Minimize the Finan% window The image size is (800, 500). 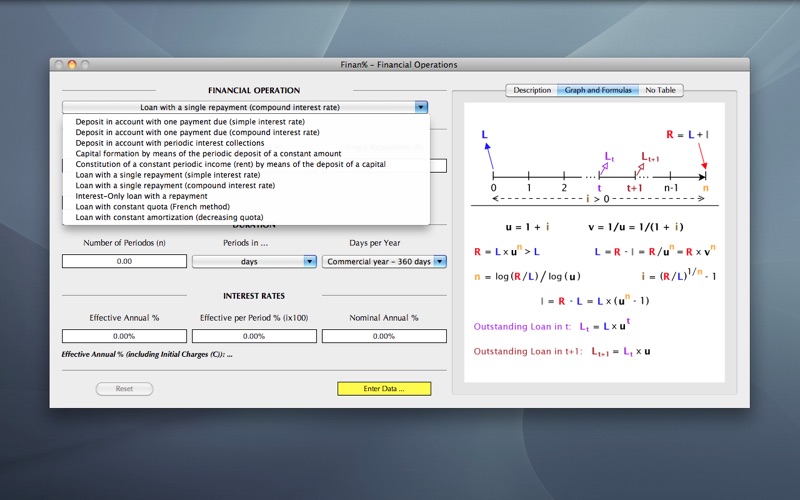click(x=72, y=64)
